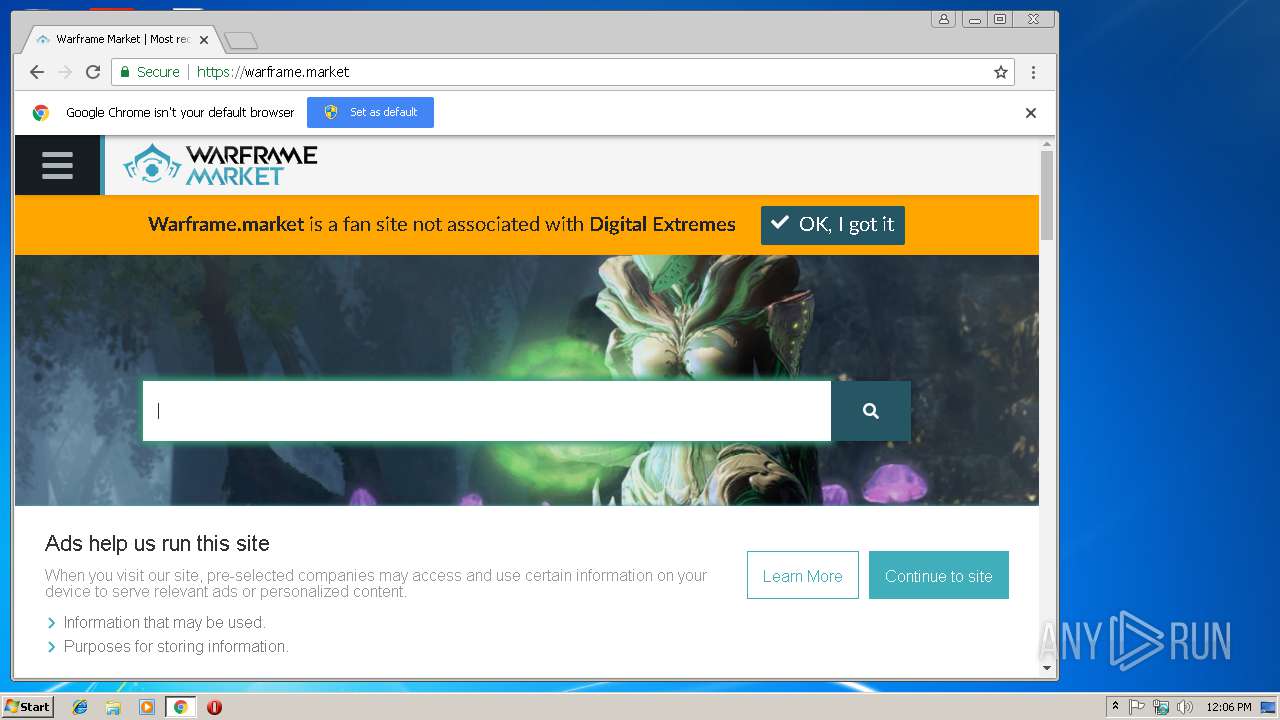Dismiss banner with OK, I got it
This screenshot has width=1280, height=720.
click(833, 225)
